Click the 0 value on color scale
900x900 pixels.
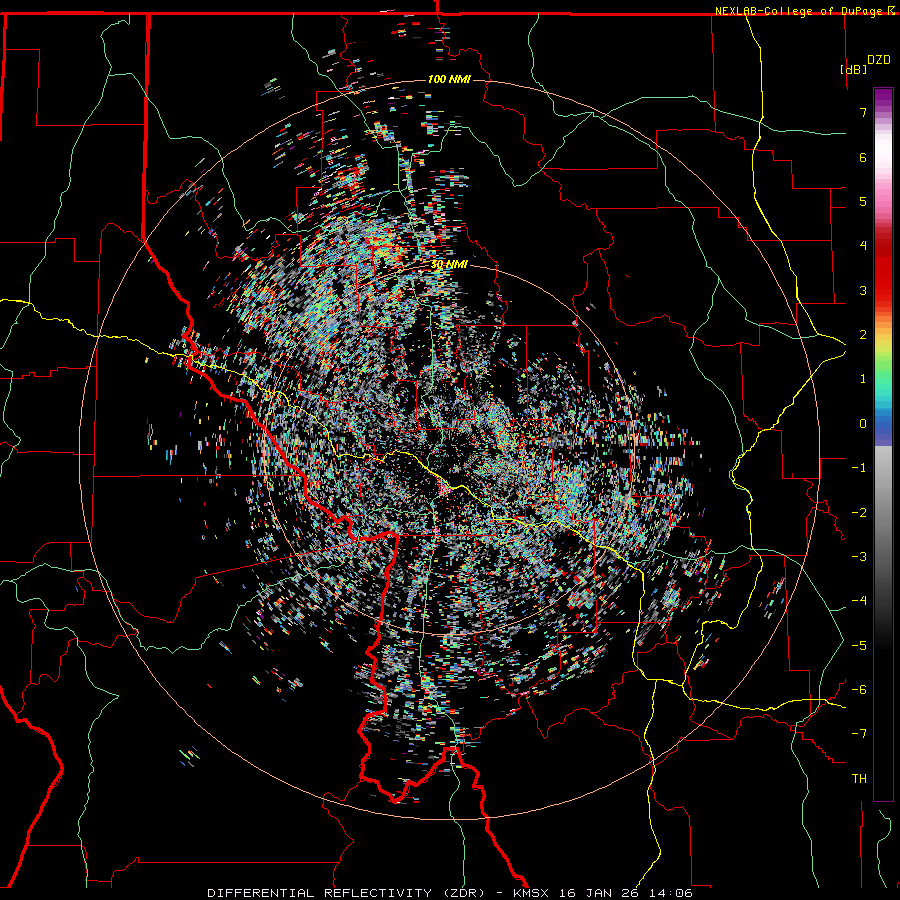863,424
